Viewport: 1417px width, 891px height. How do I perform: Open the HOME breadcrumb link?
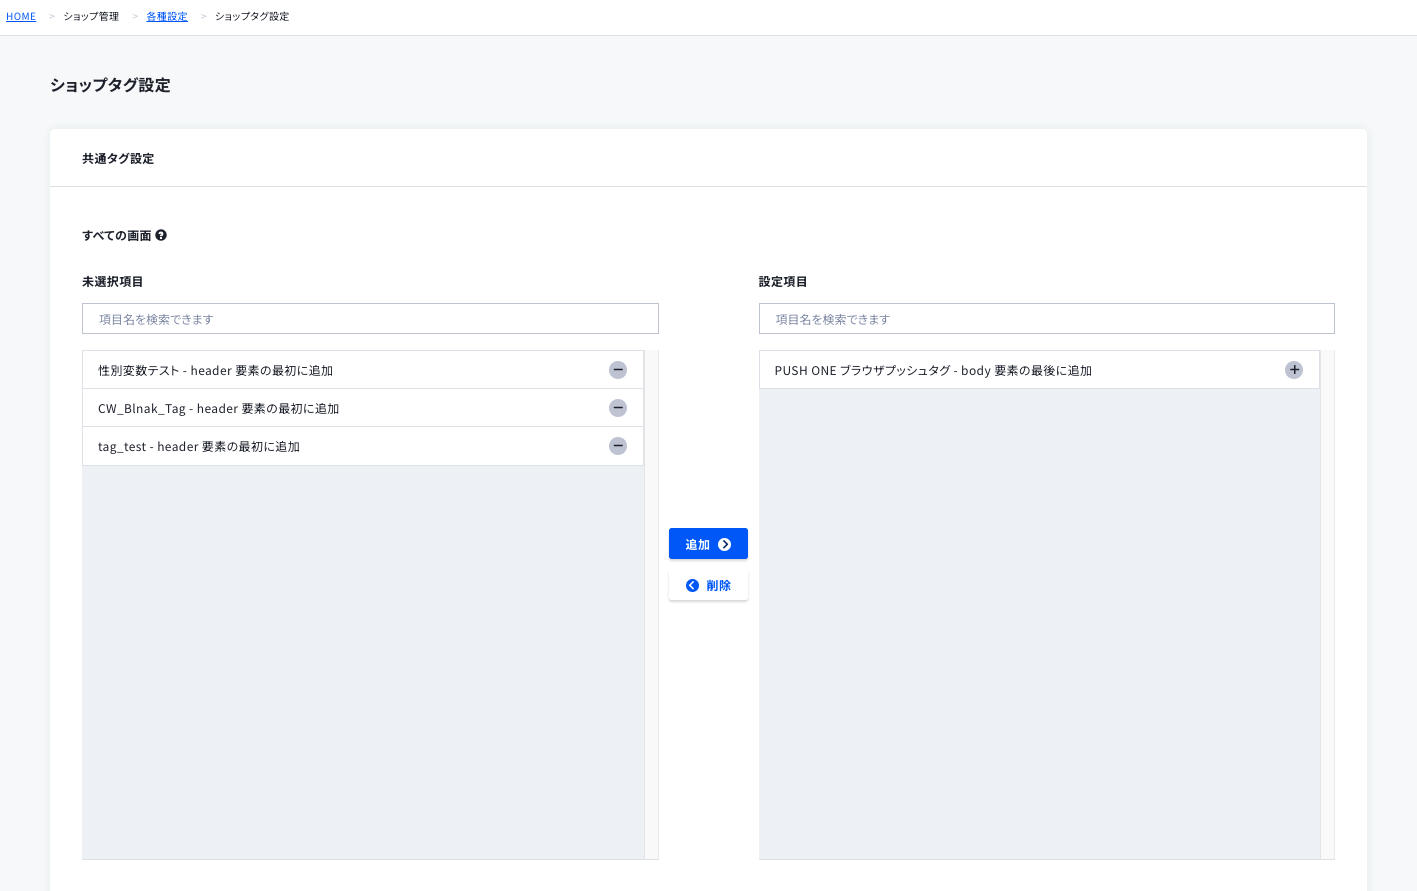tap(21, 16)
